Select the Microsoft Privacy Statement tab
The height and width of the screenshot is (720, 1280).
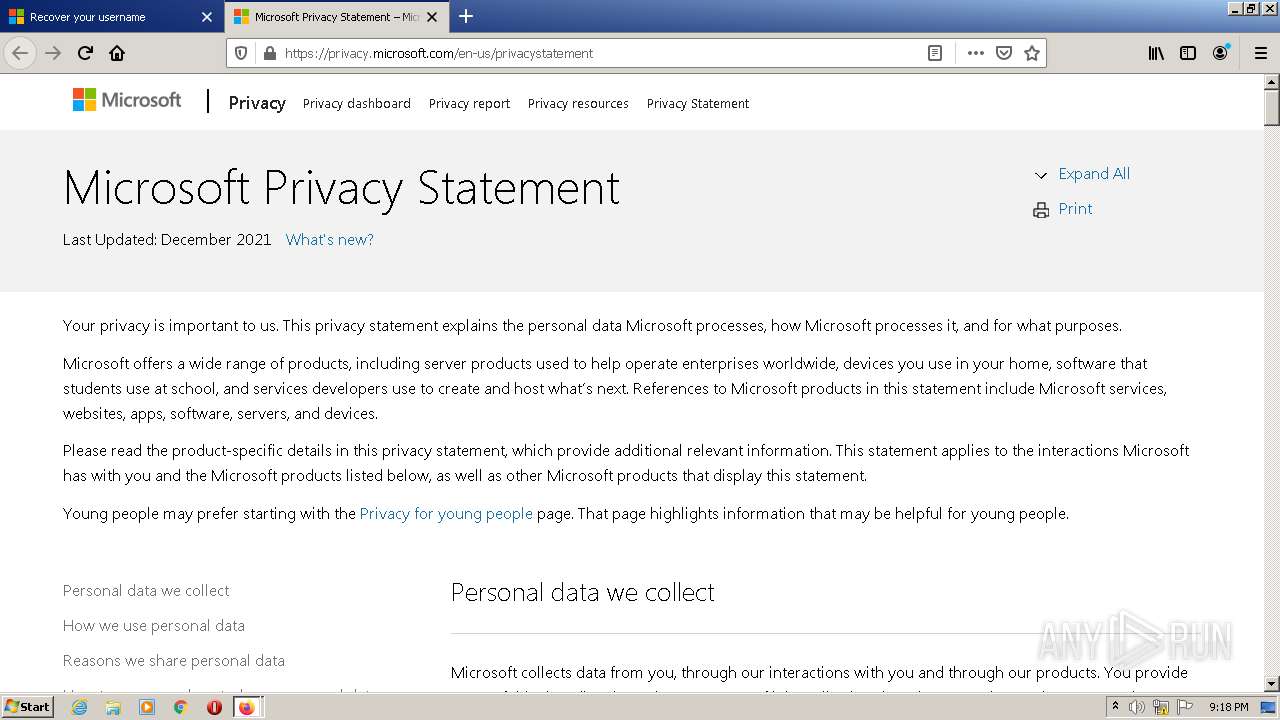pyautogui.click(x=336, y=17)
